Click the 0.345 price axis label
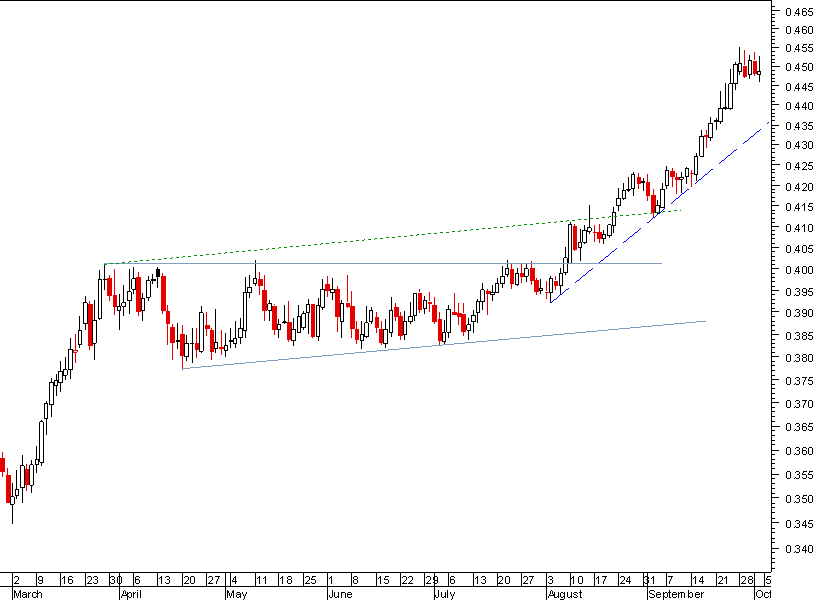The image size is (817, 600). coord(799,523)
